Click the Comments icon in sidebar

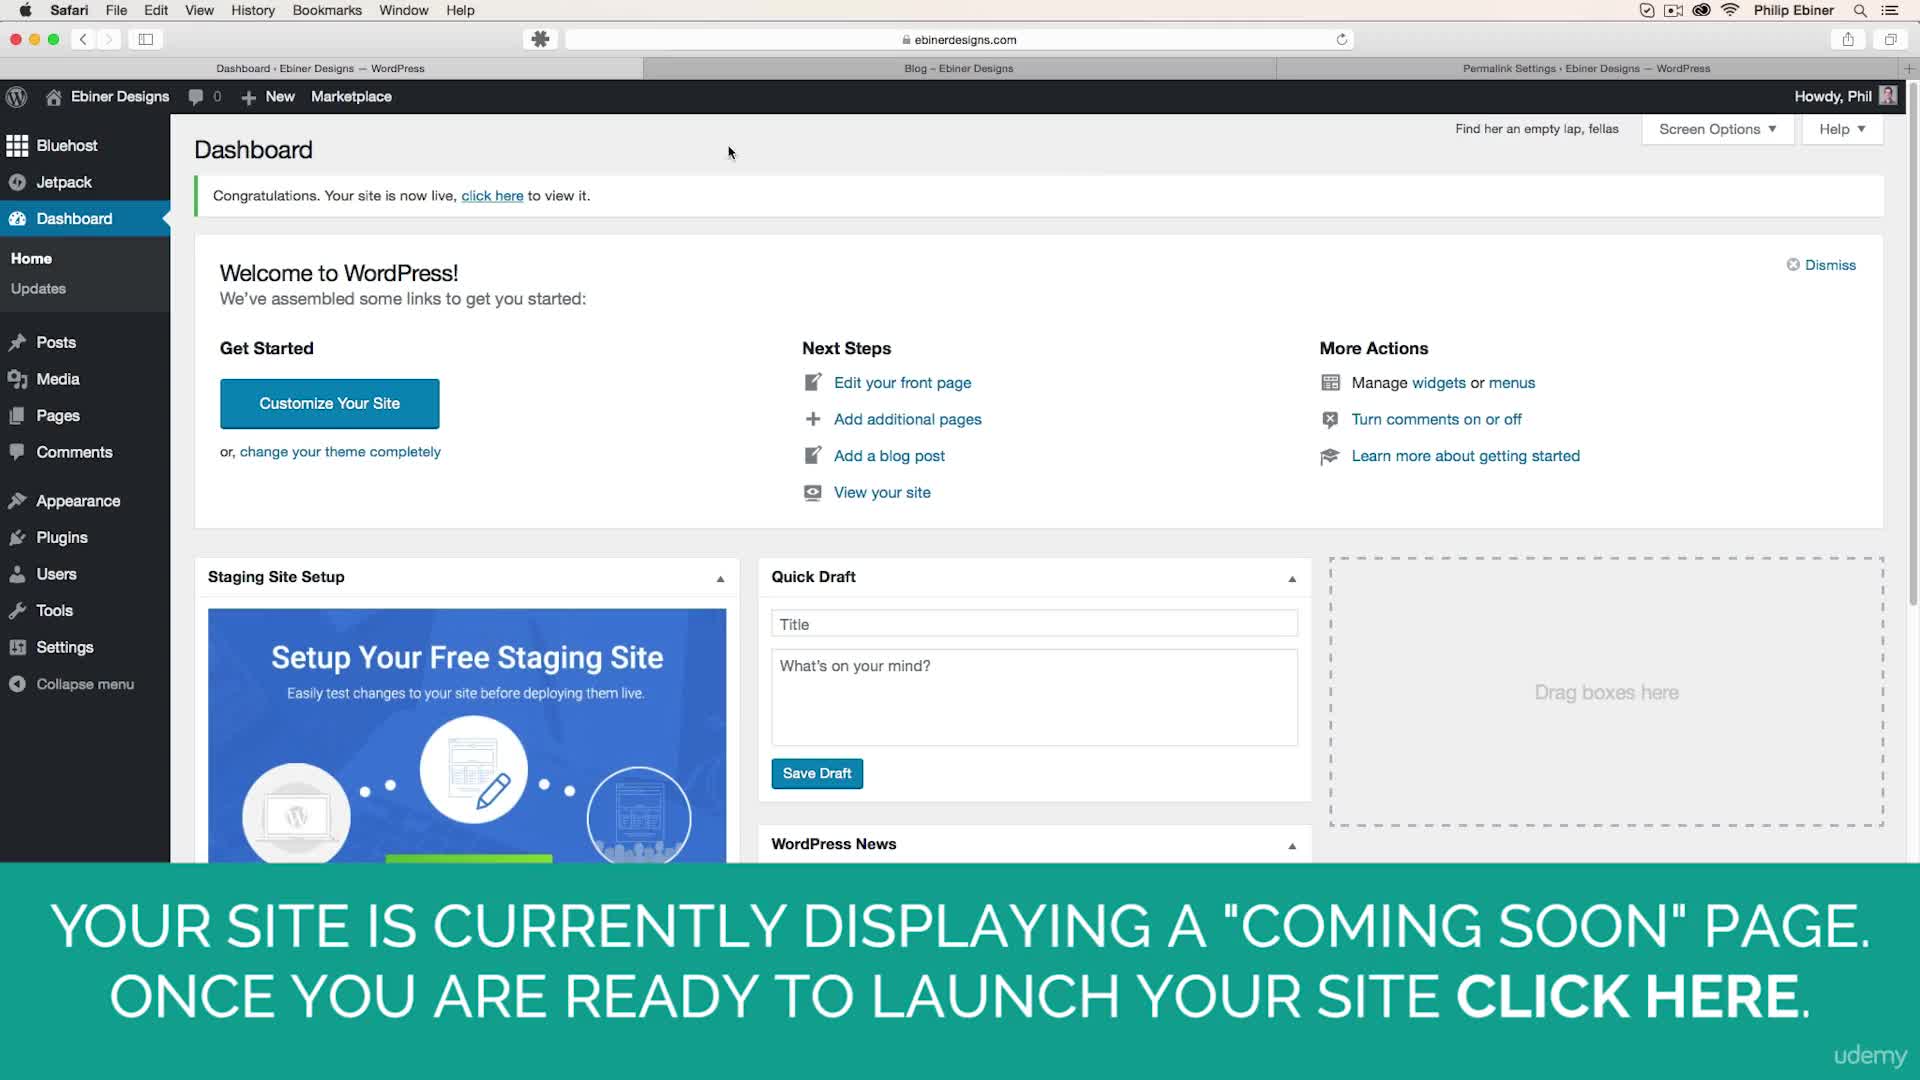[17, 452]
